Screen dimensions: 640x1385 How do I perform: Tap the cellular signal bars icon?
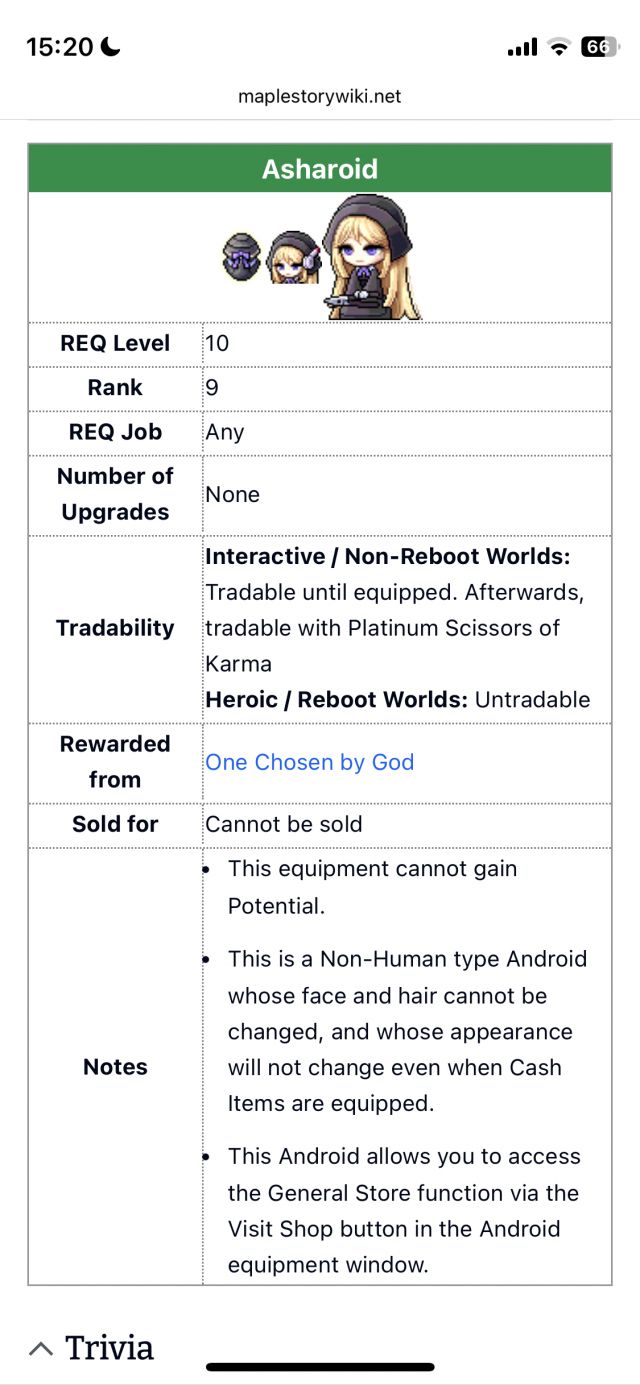click(x=522, y=48)
